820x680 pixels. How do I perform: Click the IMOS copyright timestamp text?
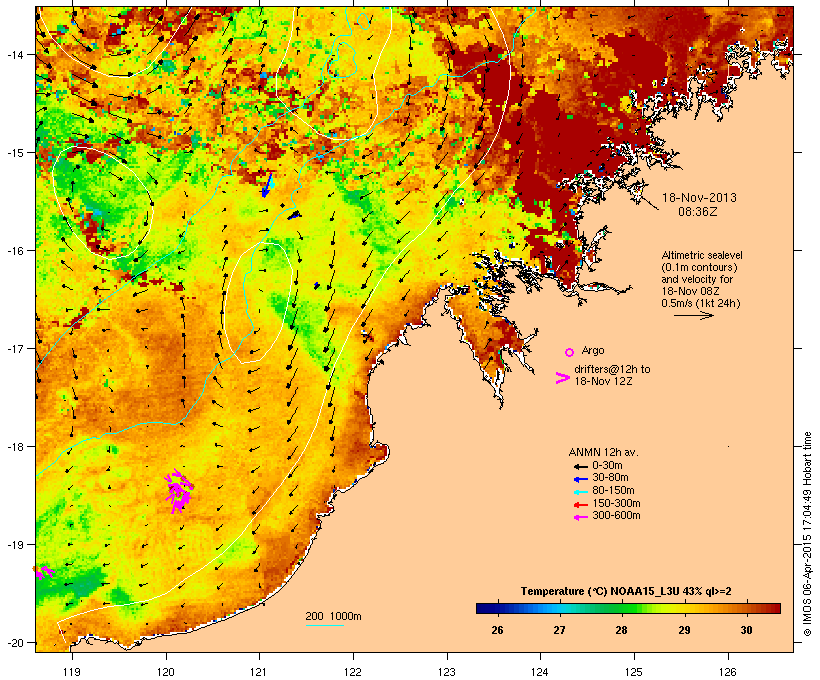point(807,534)
